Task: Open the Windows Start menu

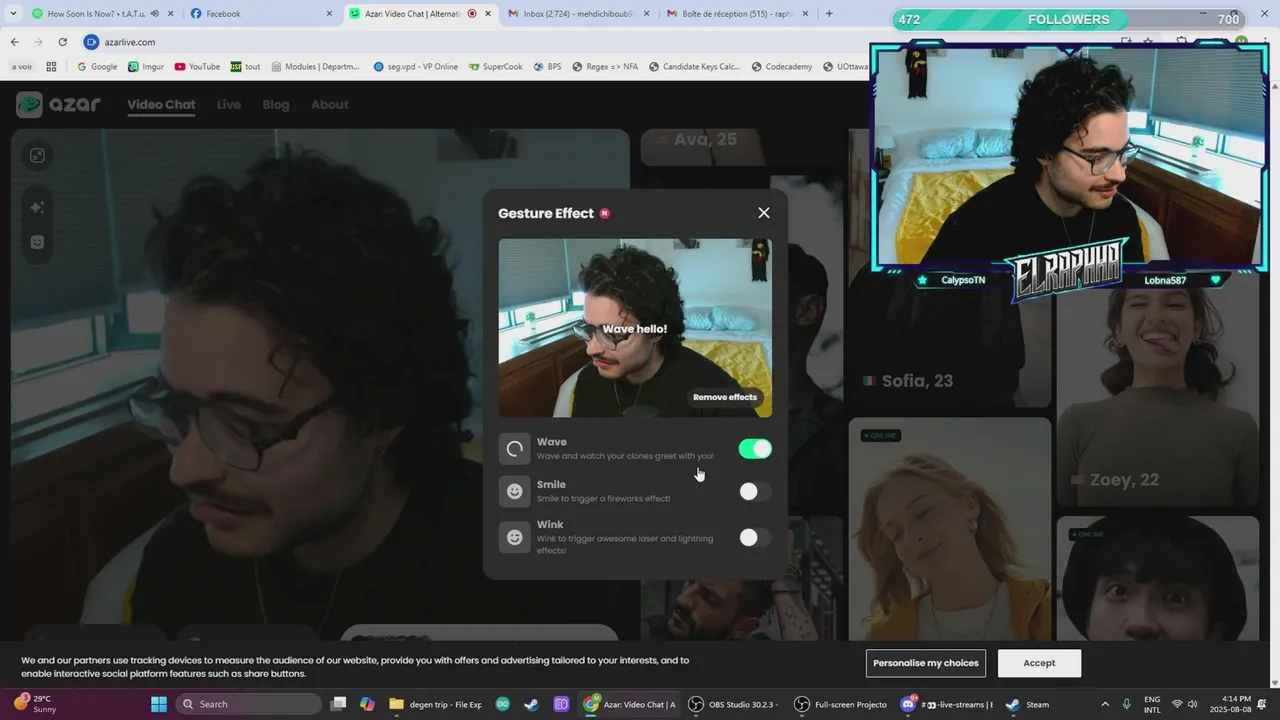Action: (x=159, y=704)
